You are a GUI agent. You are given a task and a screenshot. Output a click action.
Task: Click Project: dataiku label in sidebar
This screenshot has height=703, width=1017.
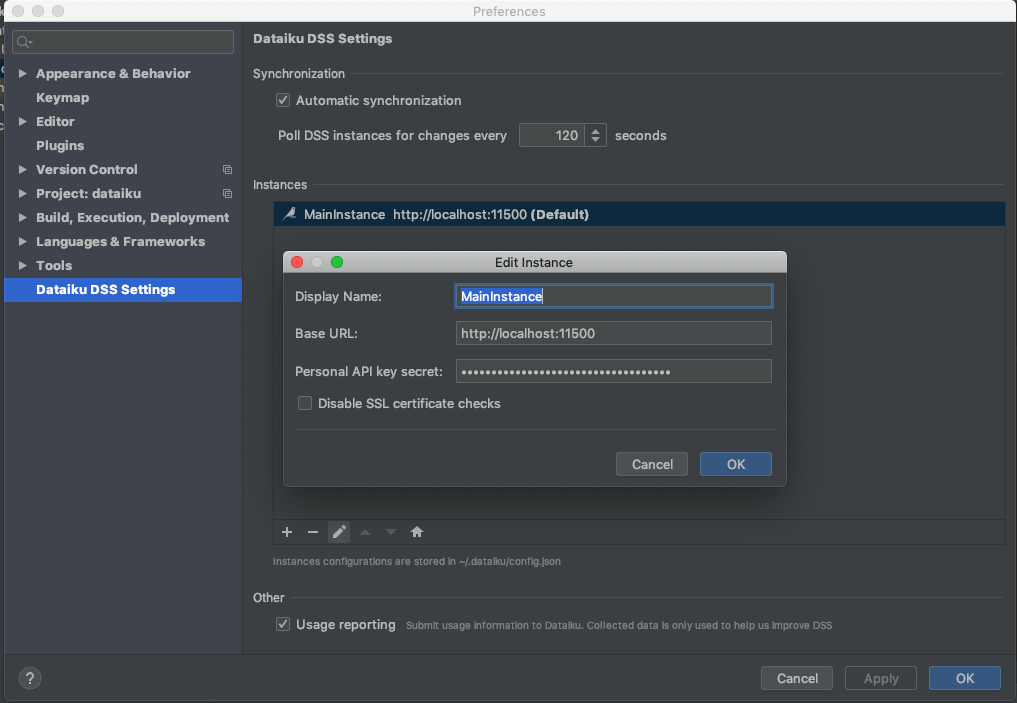coord(88,193)
